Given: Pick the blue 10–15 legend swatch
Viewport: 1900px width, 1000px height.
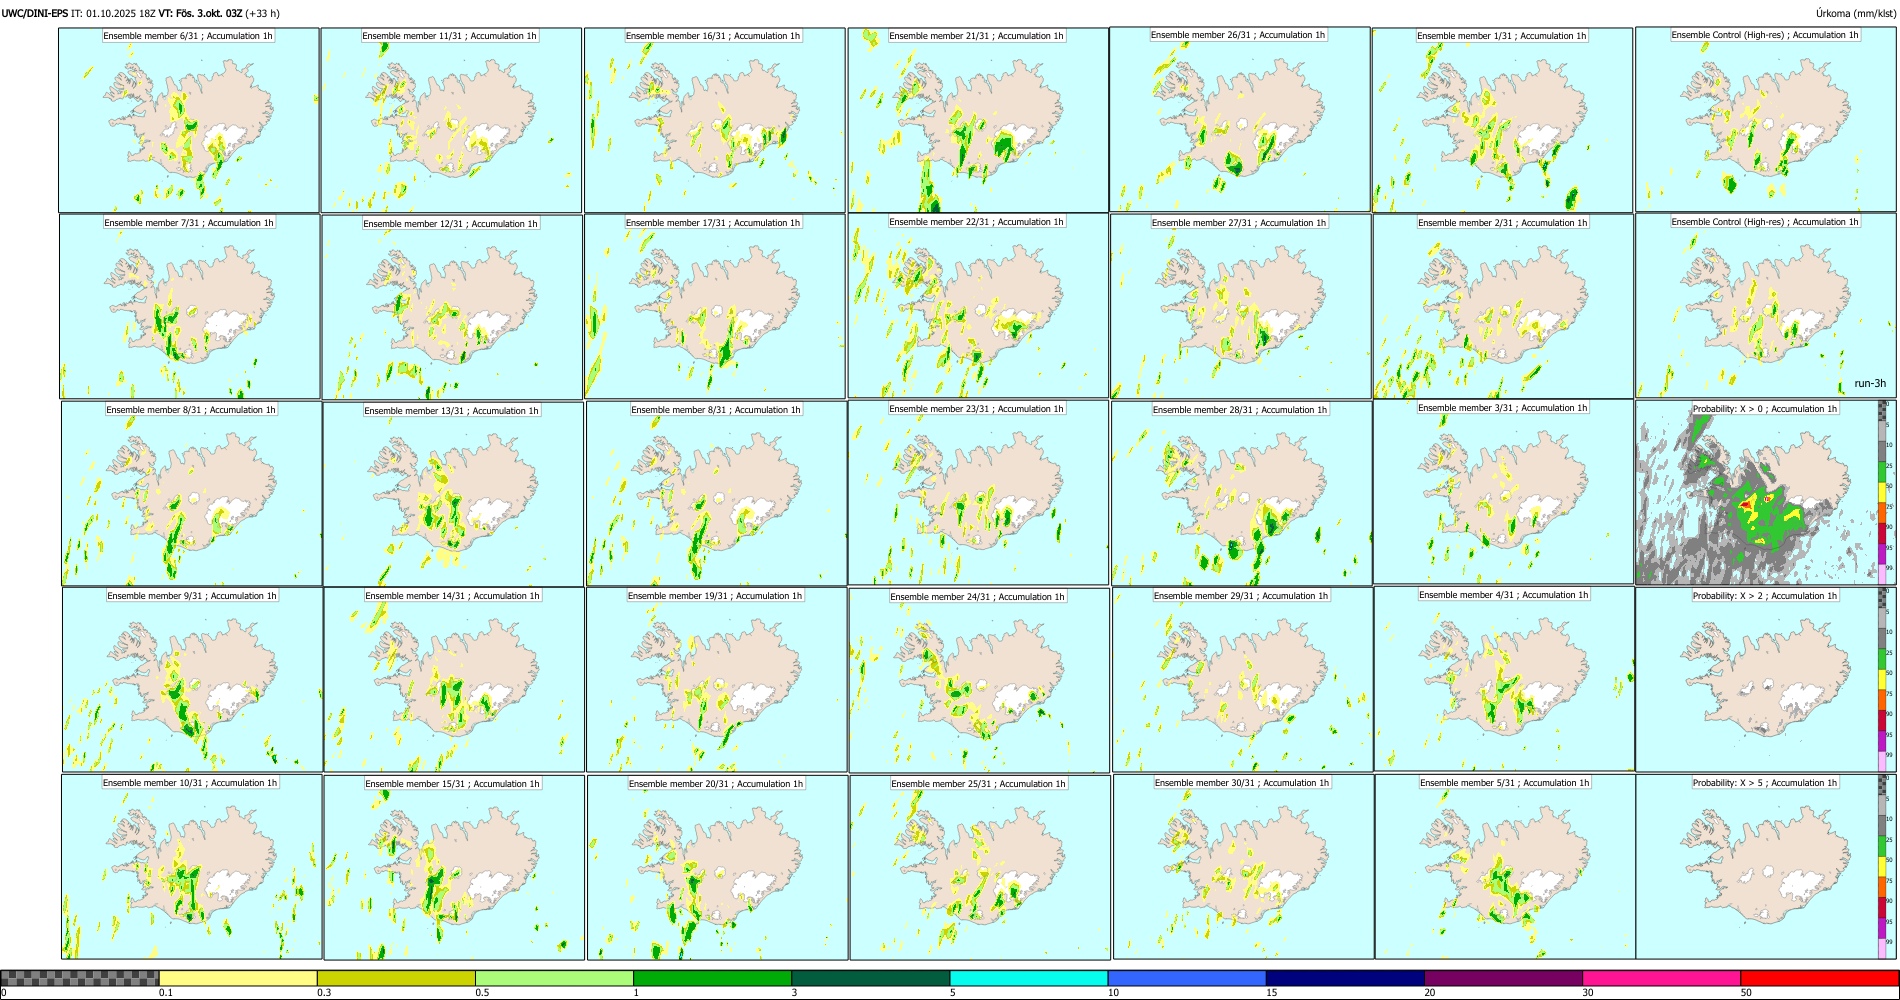Looking at the screenshot, I should click(1187, 978).
